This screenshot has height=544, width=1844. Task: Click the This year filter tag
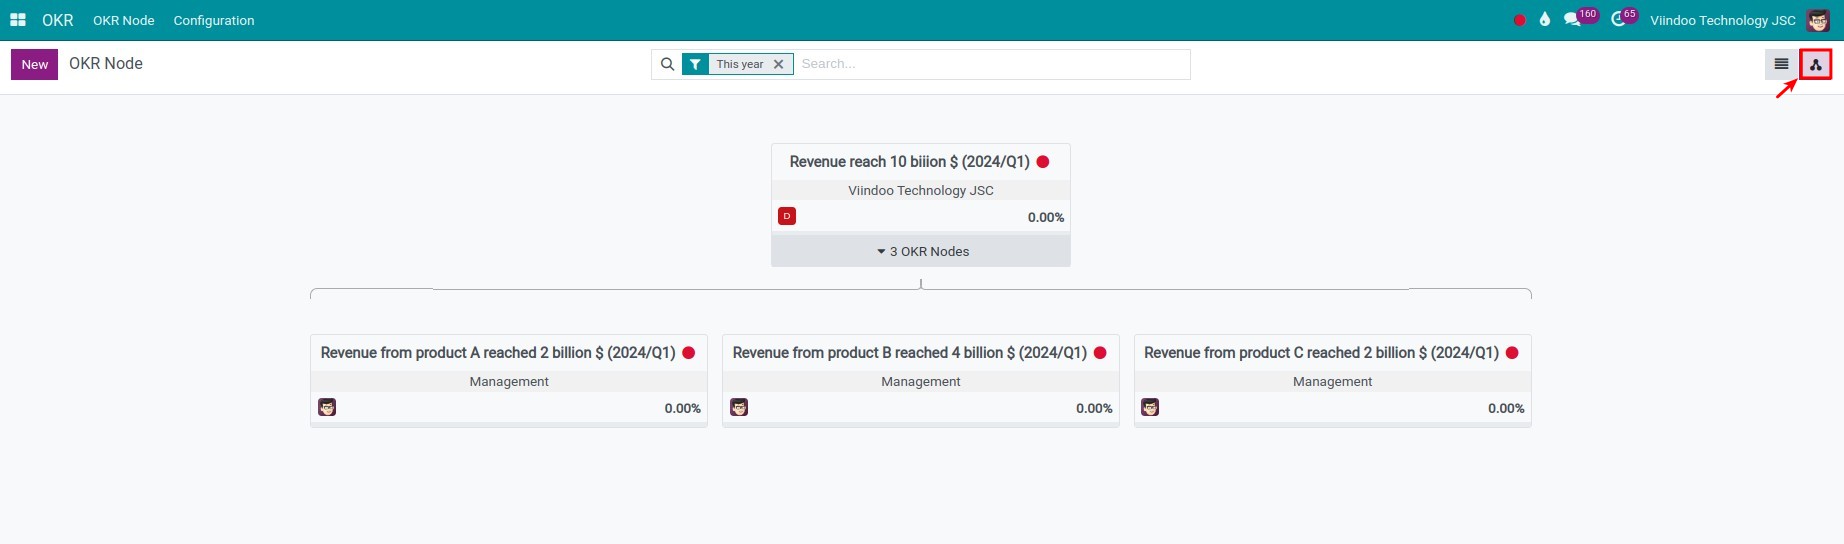739,64
